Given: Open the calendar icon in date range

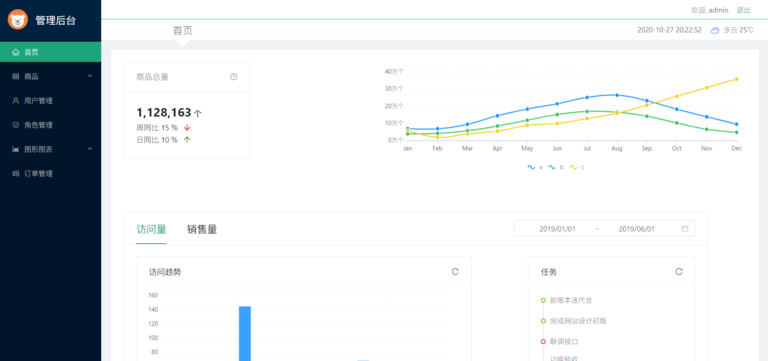Looking at the screenshot, I should 685,228.
